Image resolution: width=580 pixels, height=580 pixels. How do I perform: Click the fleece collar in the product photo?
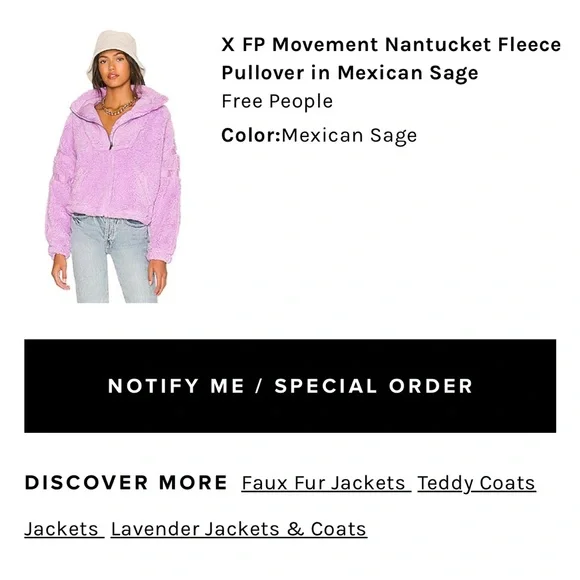click(118, 104)
